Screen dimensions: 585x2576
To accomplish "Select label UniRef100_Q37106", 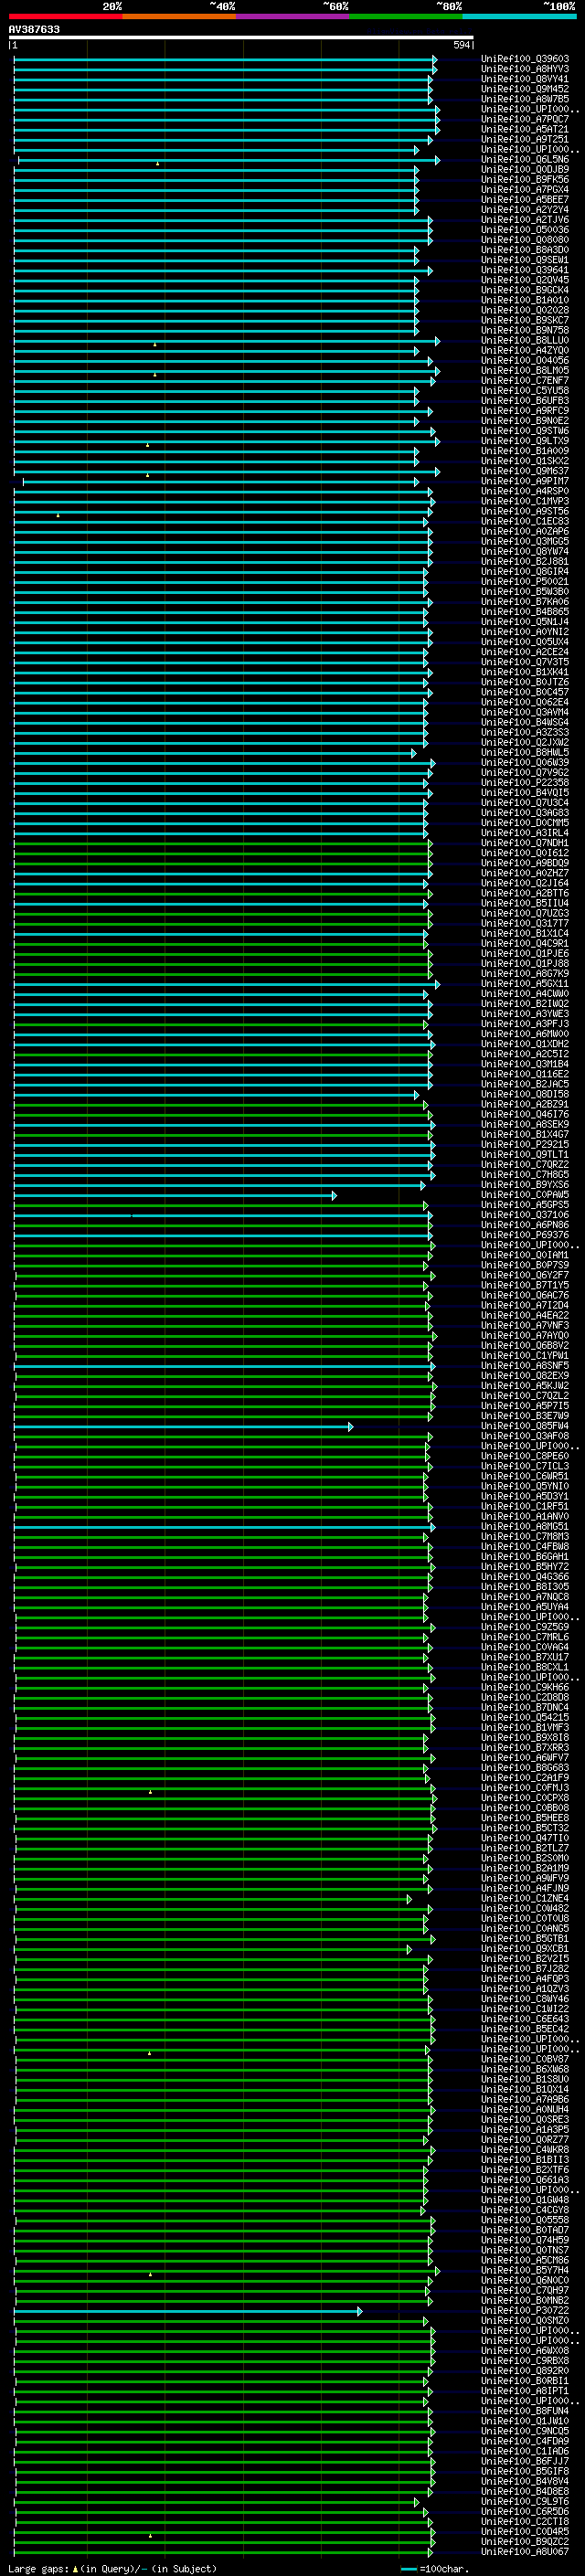I will click(x=525, y=1215).
